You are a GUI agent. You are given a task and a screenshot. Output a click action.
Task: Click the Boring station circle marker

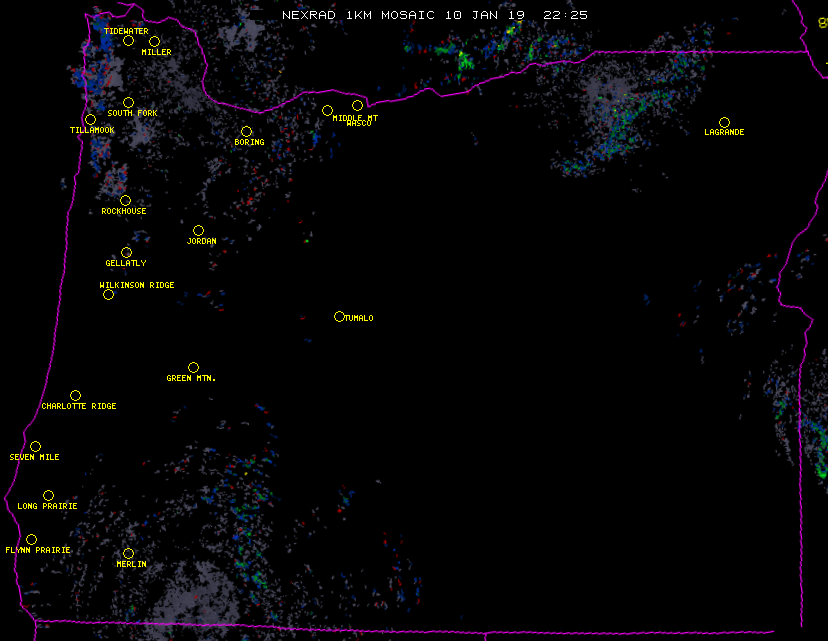pyautogui.click(x=246, y=132)
